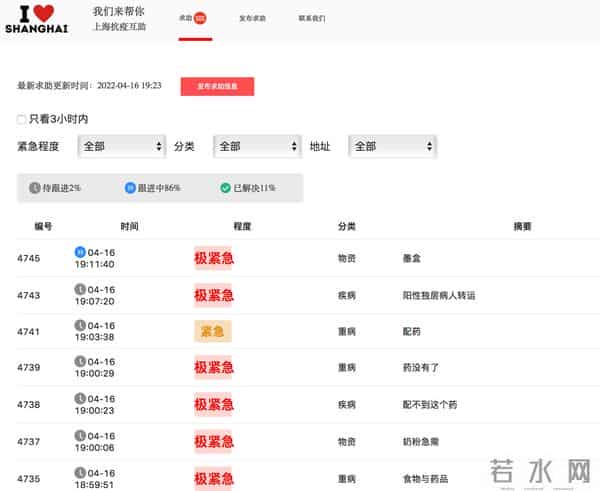Click the I Love Shanghai logo
Image resolution: width=600 pixels, height=491 pixels.
coord(37,19)
